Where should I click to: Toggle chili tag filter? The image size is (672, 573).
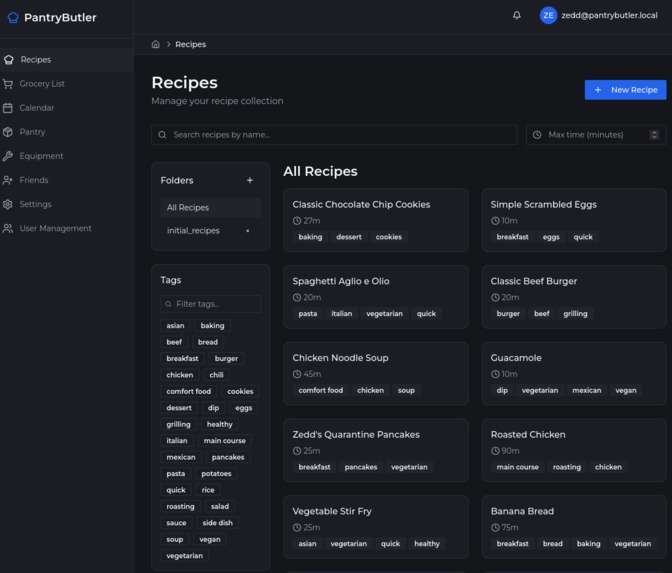(x=216, y=375)
